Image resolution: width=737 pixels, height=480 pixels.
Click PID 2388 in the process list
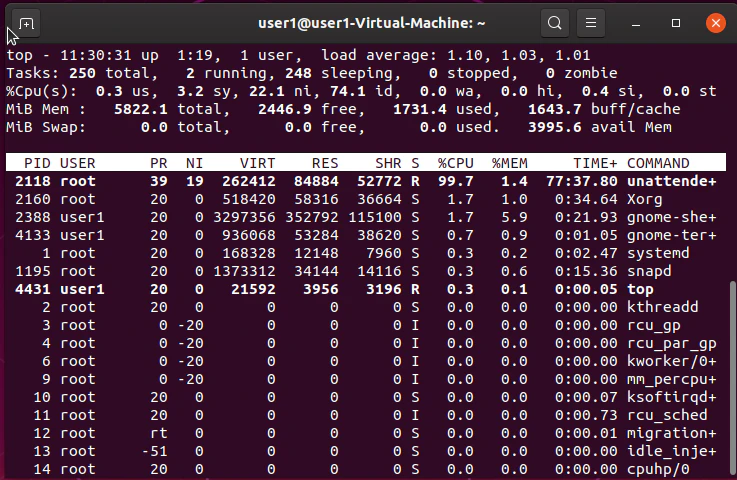pyautogui.click(x=32, y=217)
